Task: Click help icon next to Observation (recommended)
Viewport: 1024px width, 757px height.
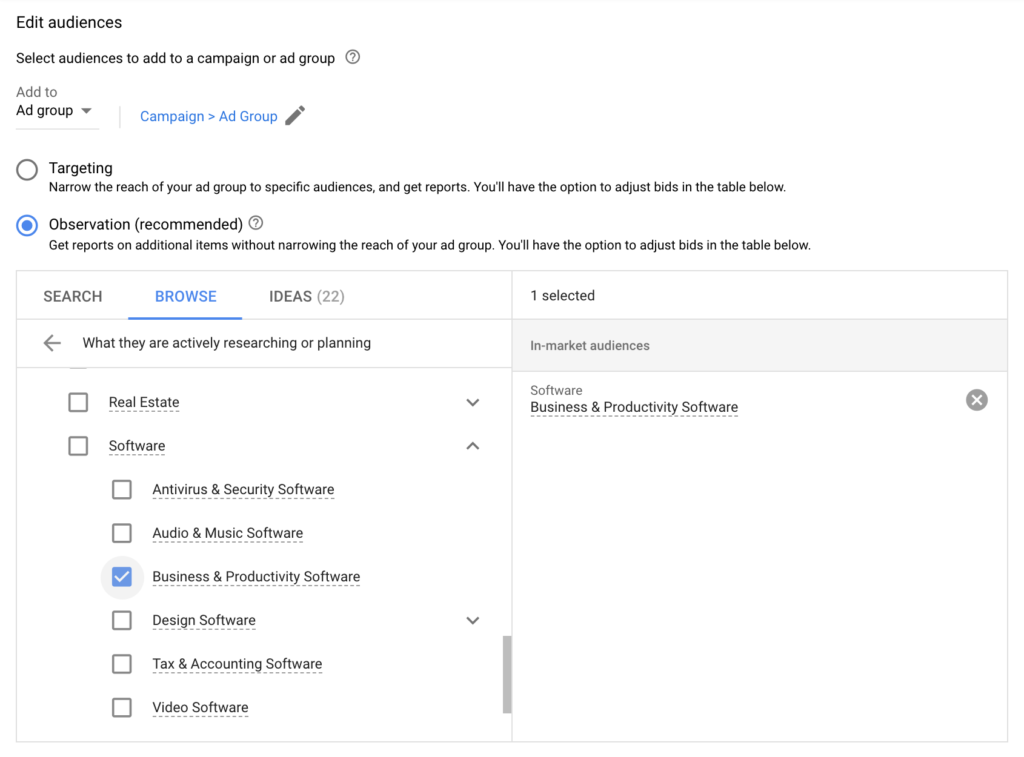Action: point(256,223)
